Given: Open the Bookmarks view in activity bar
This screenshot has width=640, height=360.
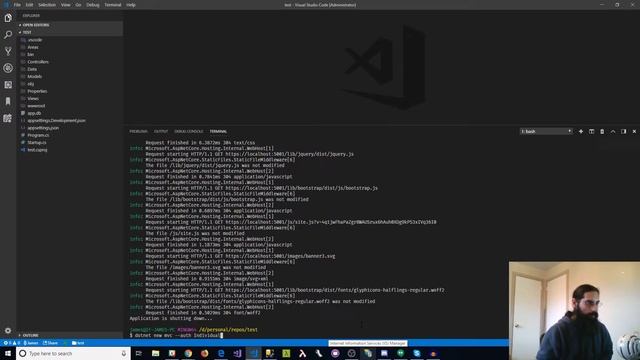Looking at the screenshot, I should pyautogui.click(x=8, y=101).
